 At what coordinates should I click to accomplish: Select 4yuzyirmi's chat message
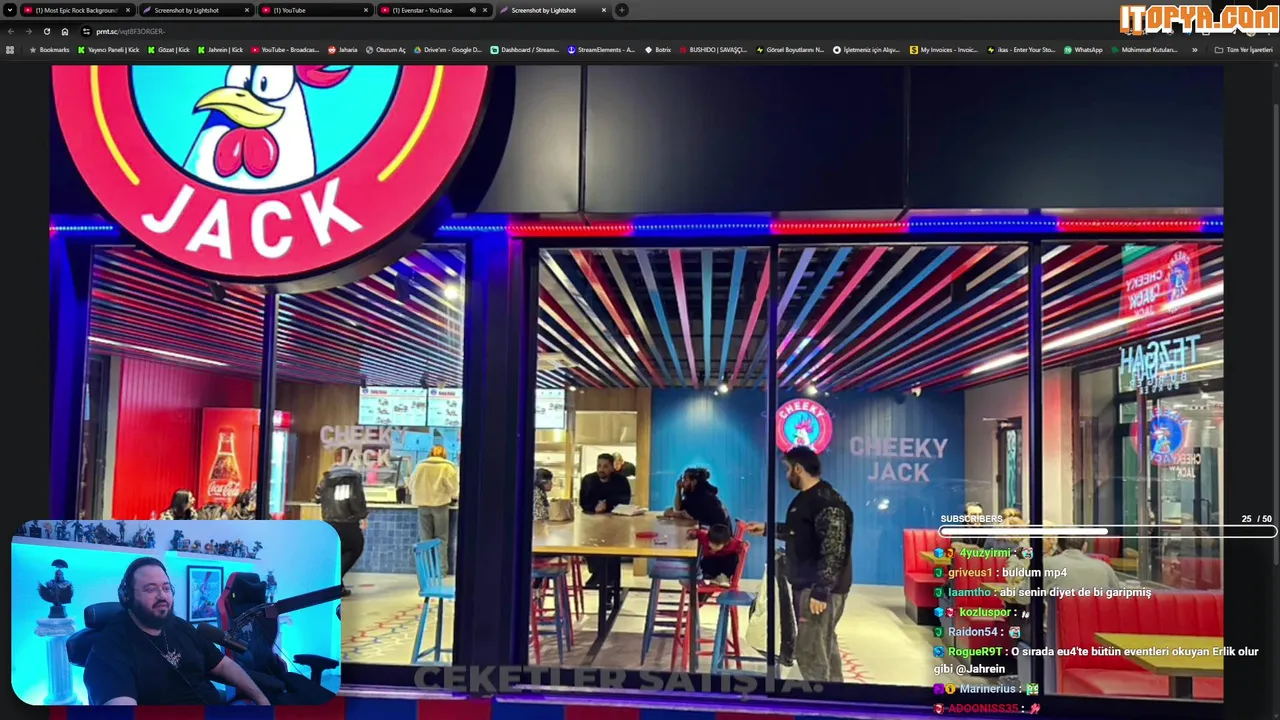[983, 553]
